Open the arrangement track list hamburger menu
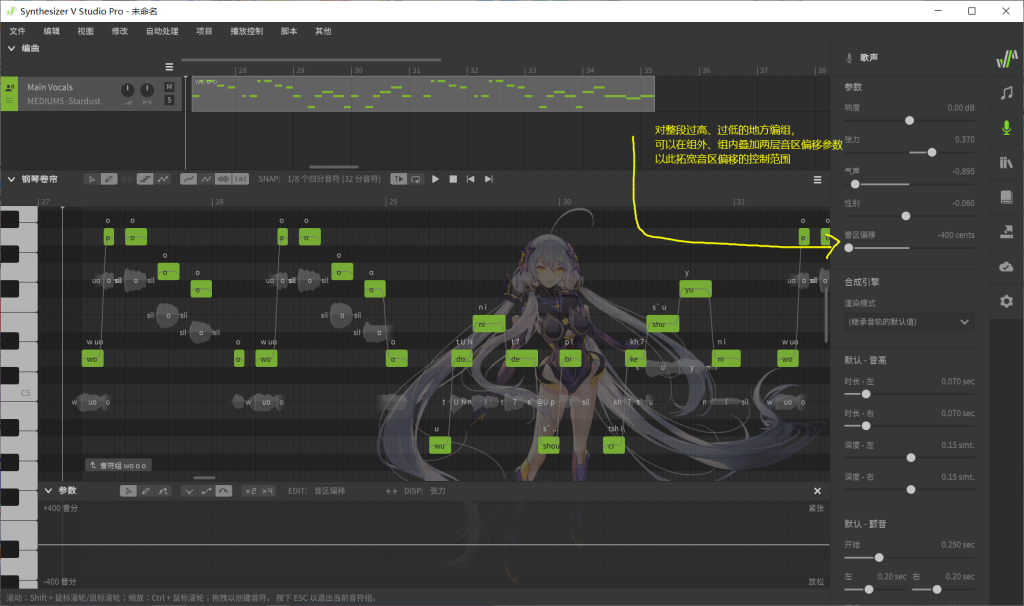 tap(169, 67)
